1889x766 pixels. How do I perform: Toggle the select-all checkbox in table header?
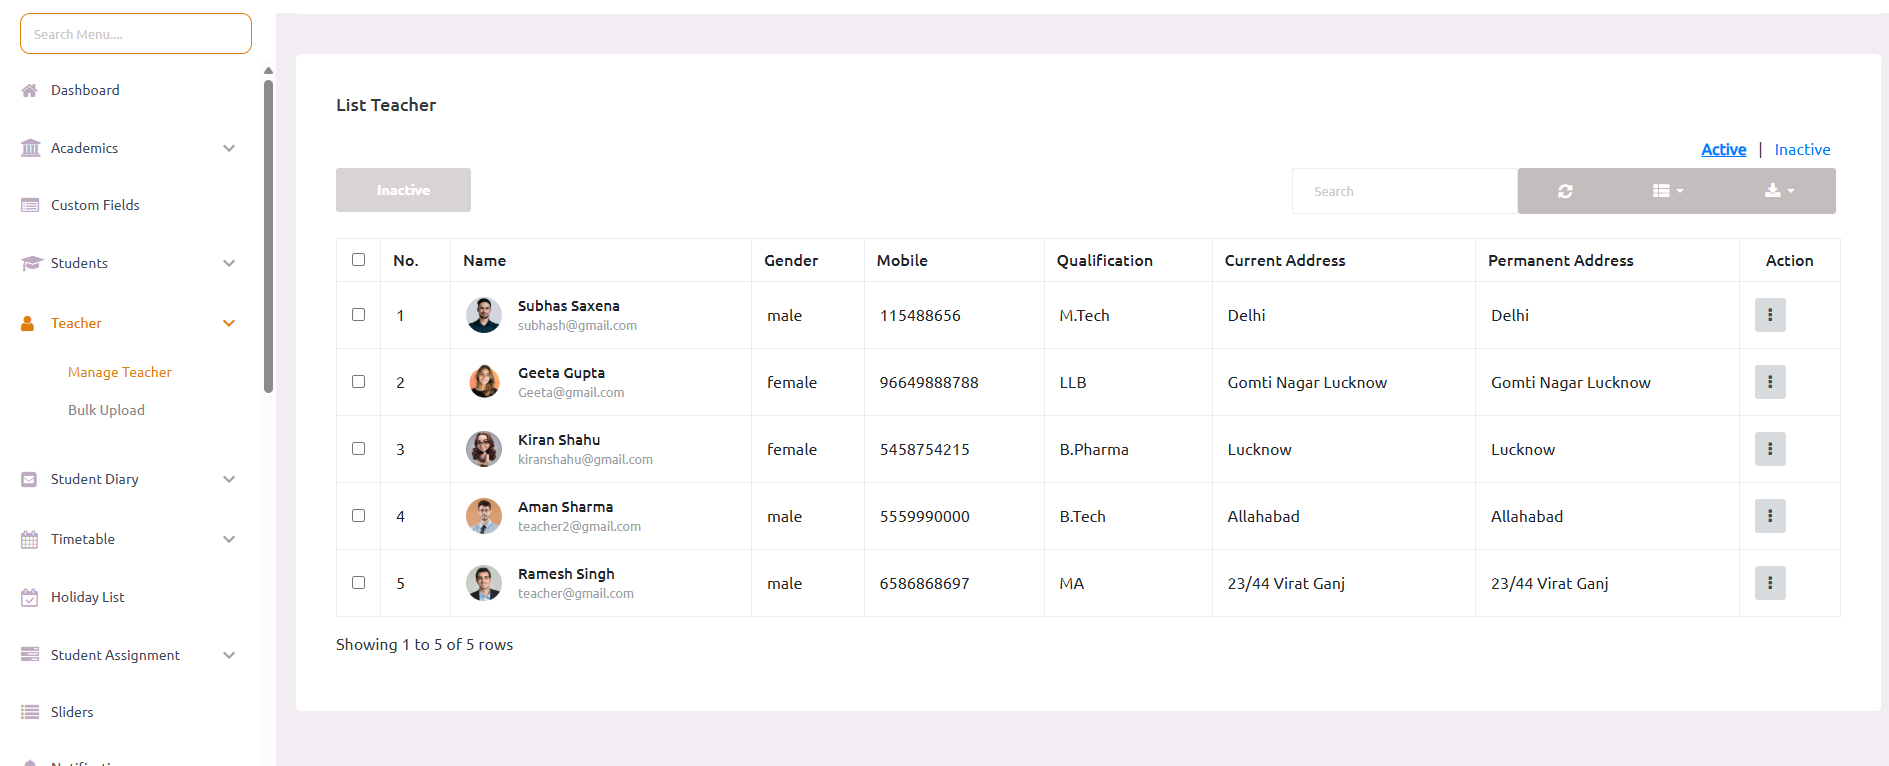coord(358,260)
